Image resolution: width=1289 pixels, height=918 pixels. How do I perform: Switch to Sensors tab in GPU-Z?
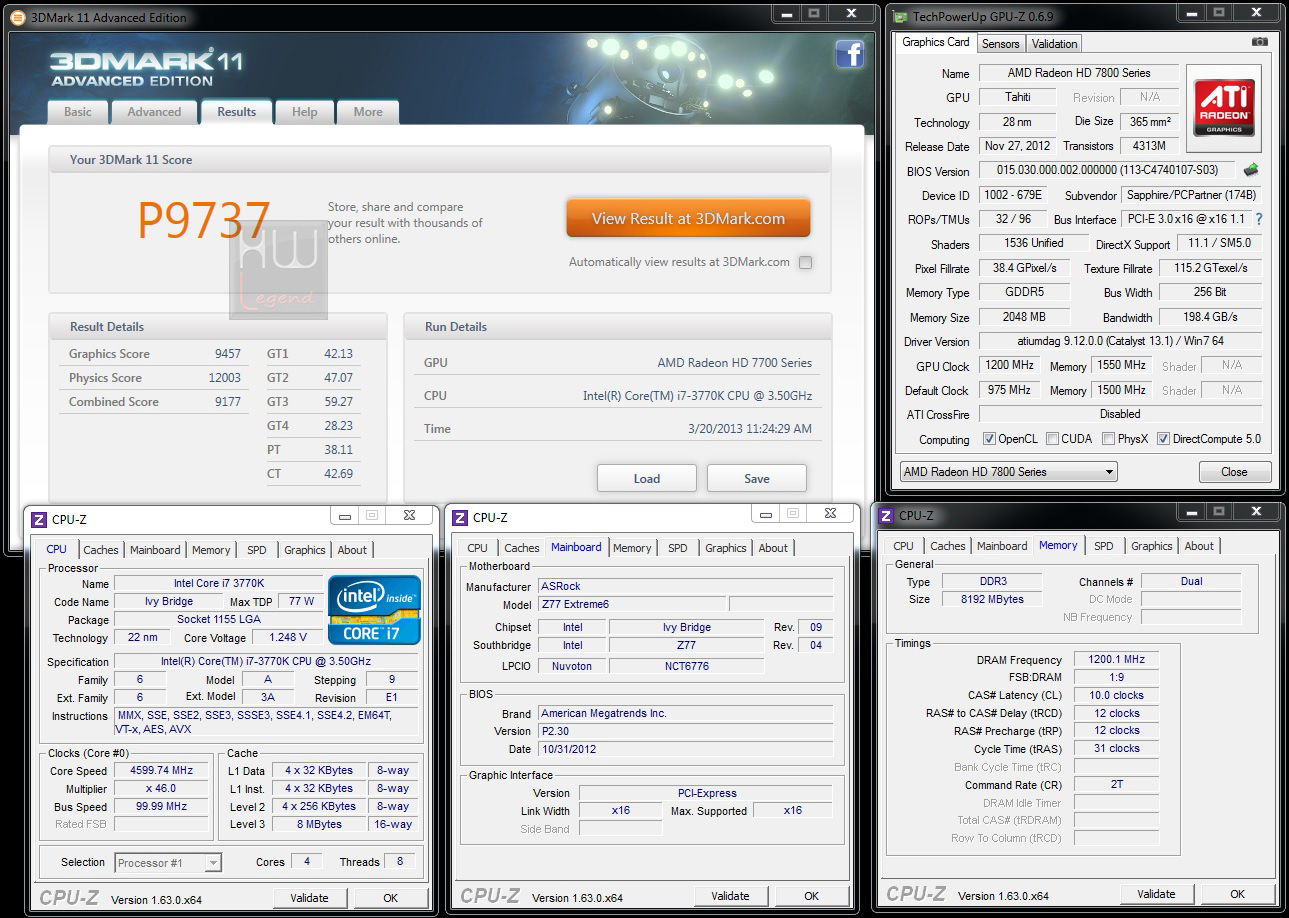1000,44
